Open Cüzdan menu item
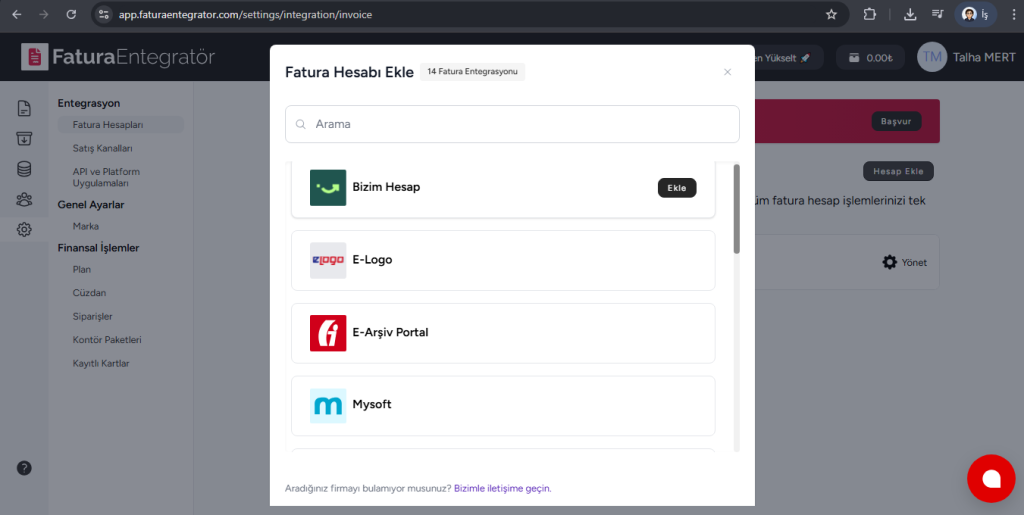 (x=89, y=293)
